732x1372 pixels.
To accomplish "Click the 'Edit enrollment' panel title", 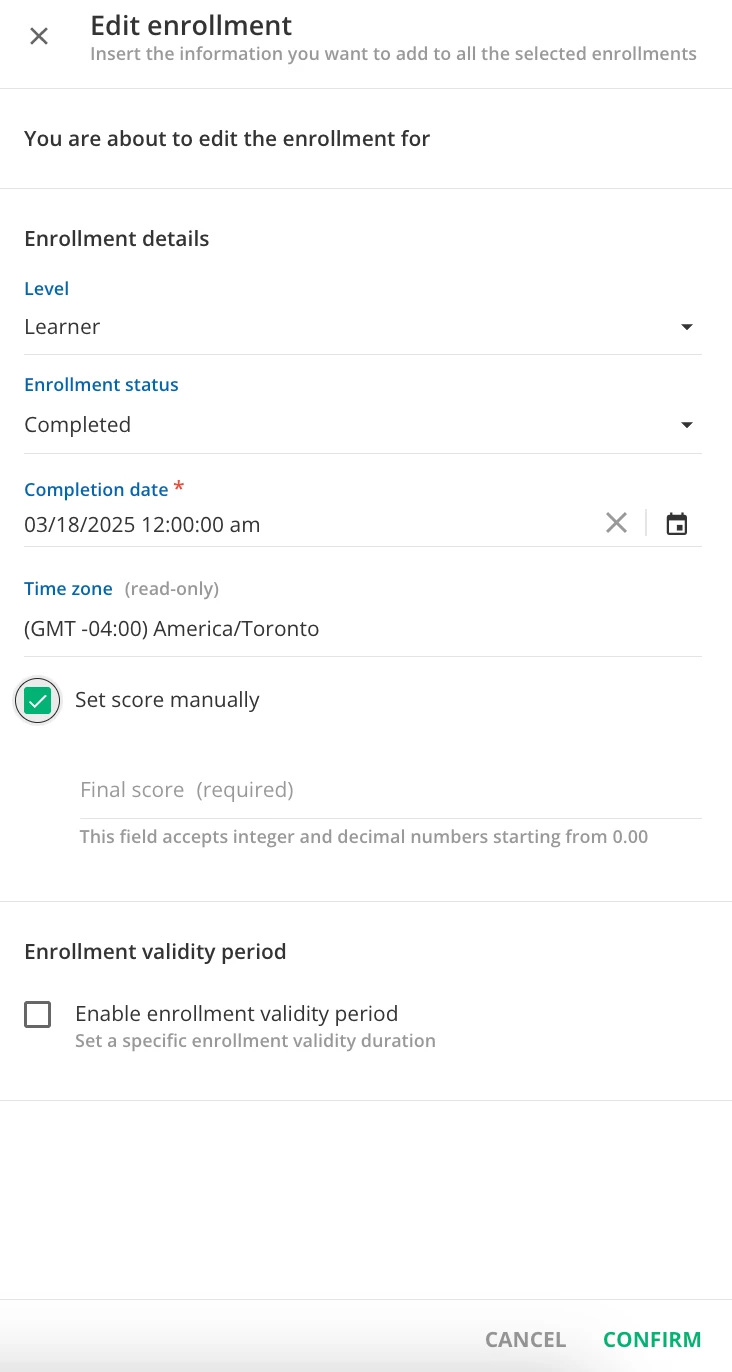I will click(191, 25).
